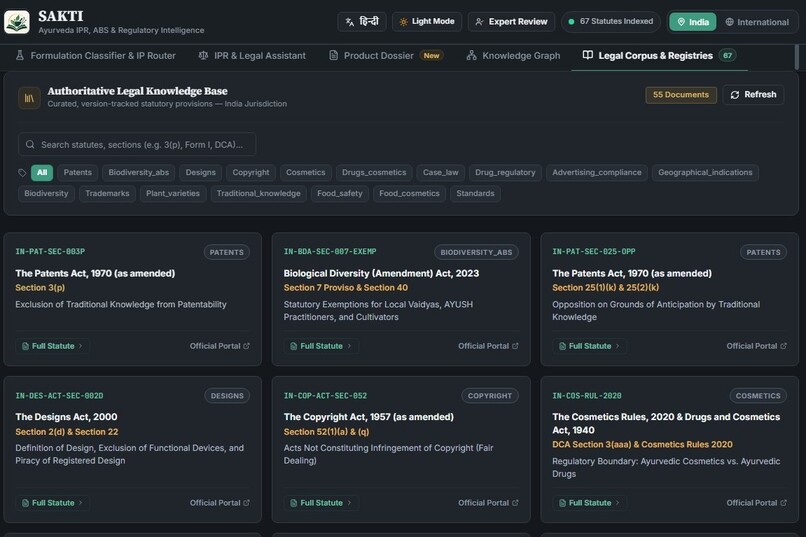Click 'Section 2(d) & Section 22' text
The height and width of the screenshot is (537, 806).
point(67,432)
